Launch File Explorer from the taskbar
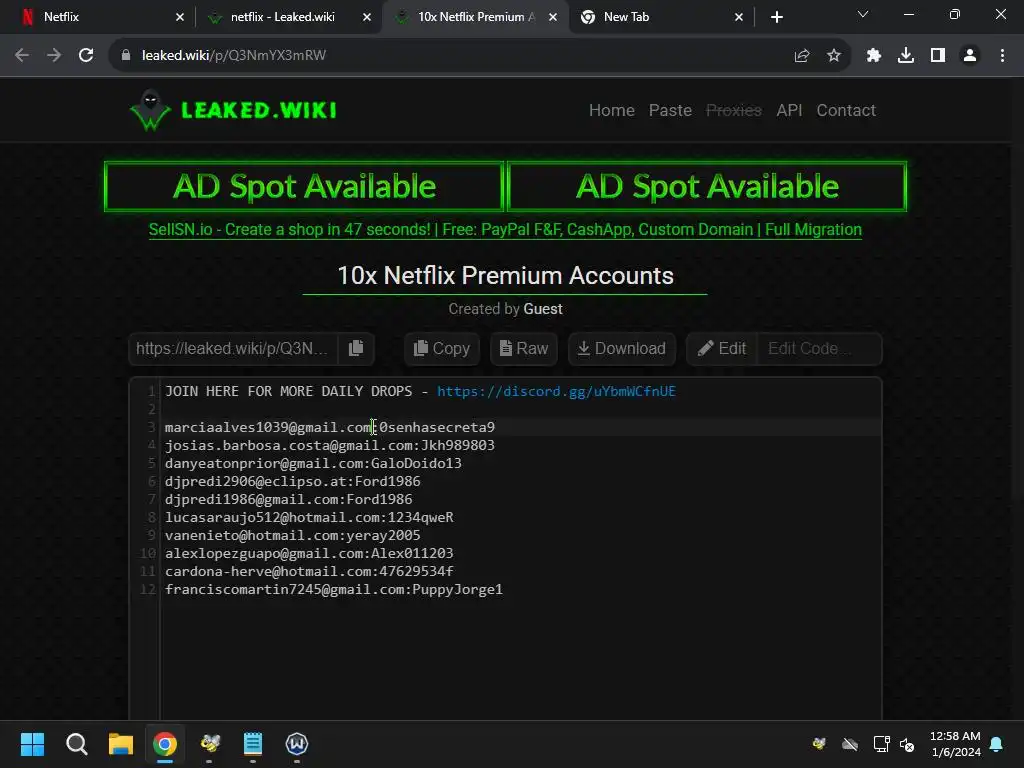 click(x=121, y=744)
